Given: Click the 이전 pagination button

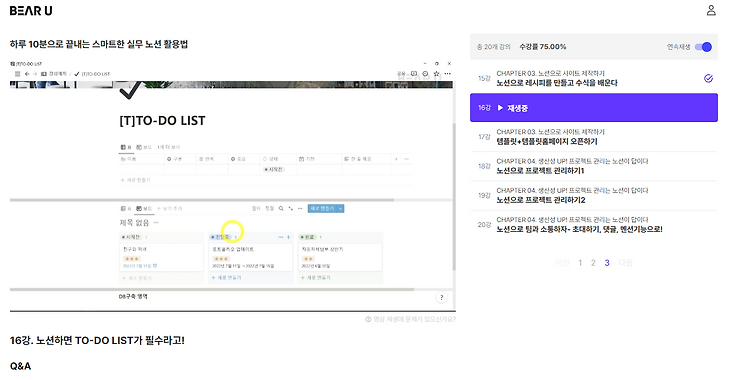Looking at the screenshot, I should [562, 263].
